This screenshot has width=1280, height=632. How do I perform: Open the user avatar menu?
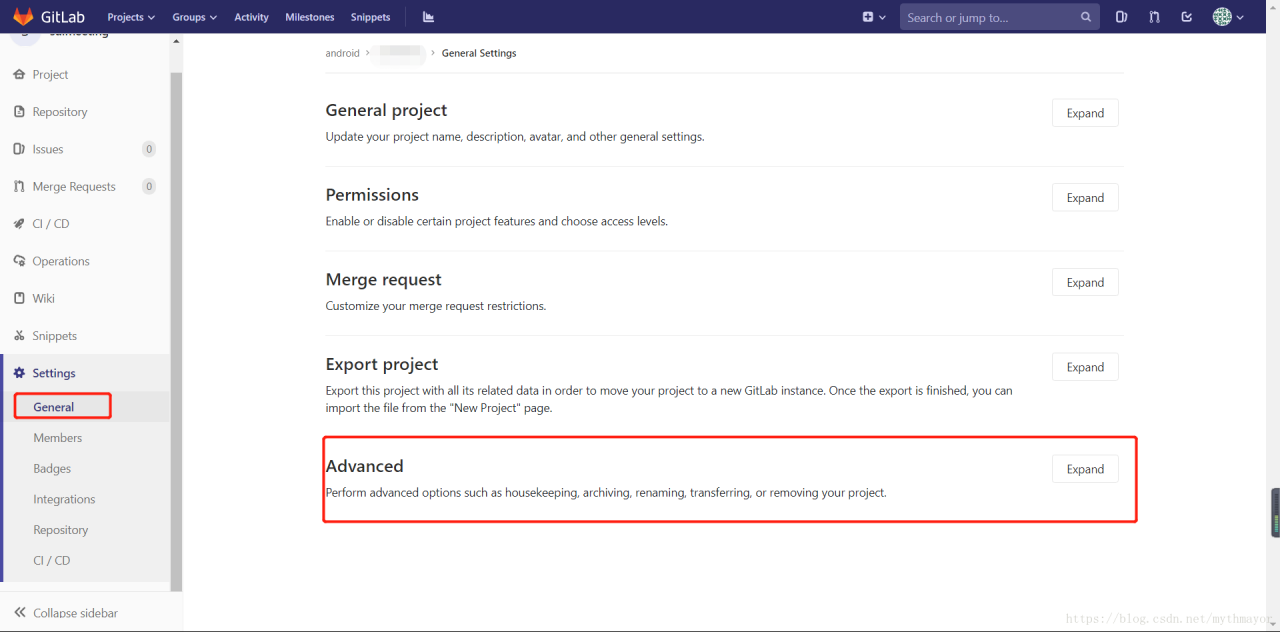[1228, 17]
